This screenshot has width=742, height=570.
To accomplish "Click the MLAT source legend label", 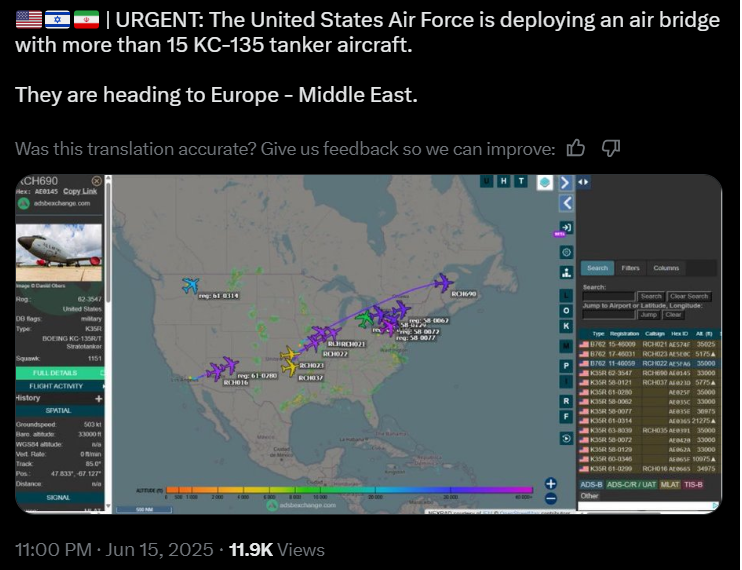I will (669, 484).
